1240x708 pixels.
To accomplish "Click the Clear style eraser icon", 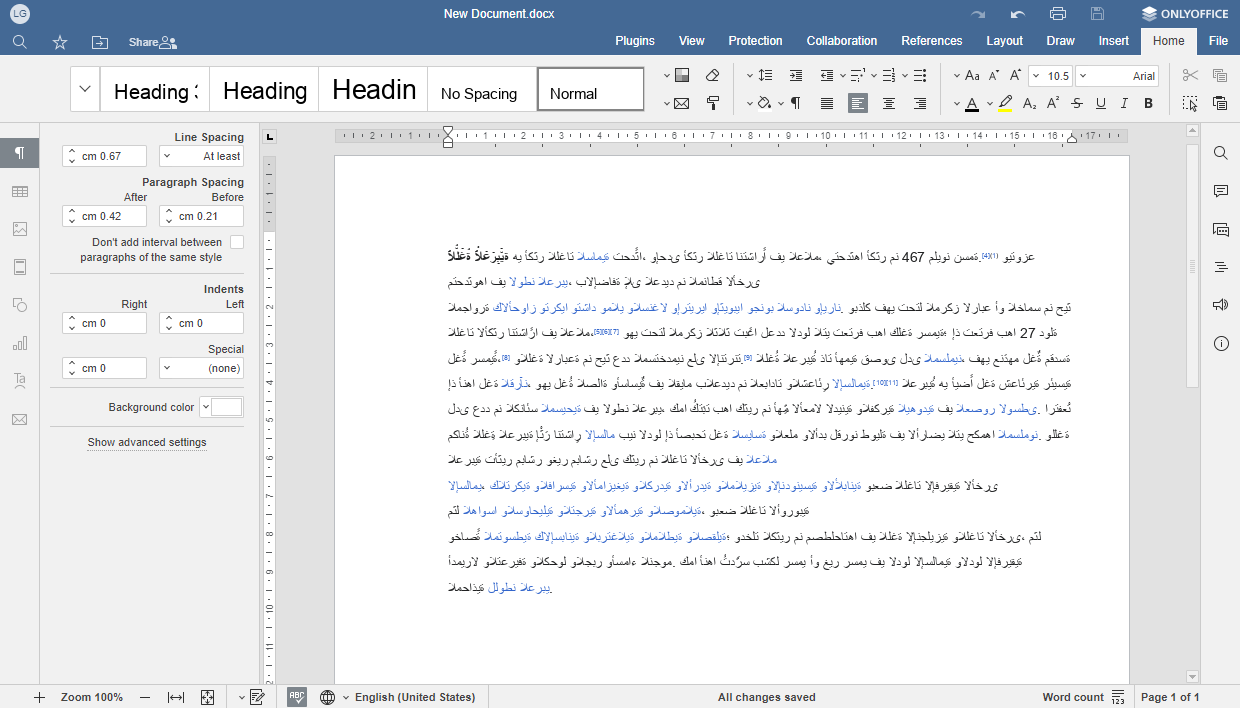I will 713,75.
